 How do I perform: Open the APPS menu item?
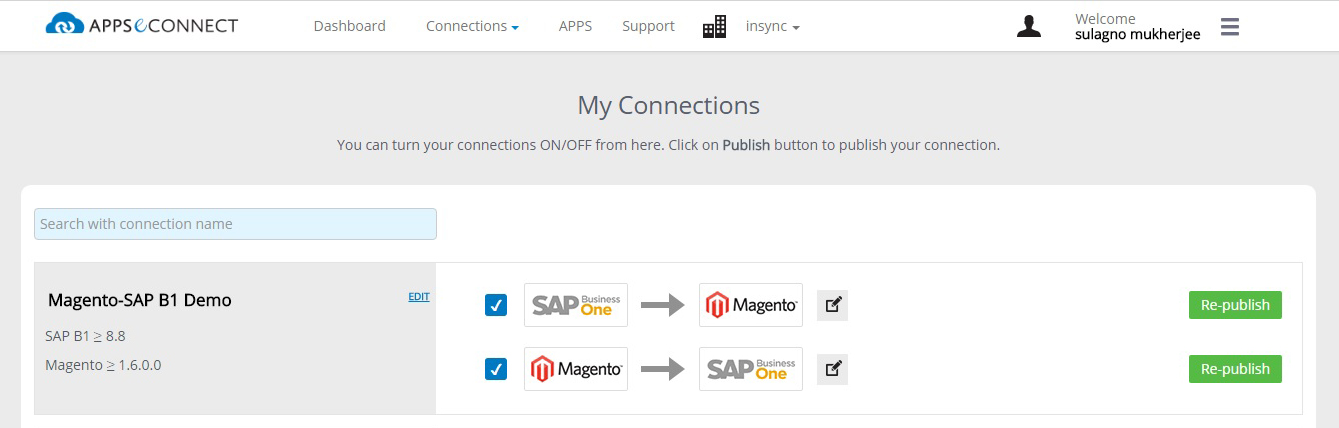tap(575, 26)
